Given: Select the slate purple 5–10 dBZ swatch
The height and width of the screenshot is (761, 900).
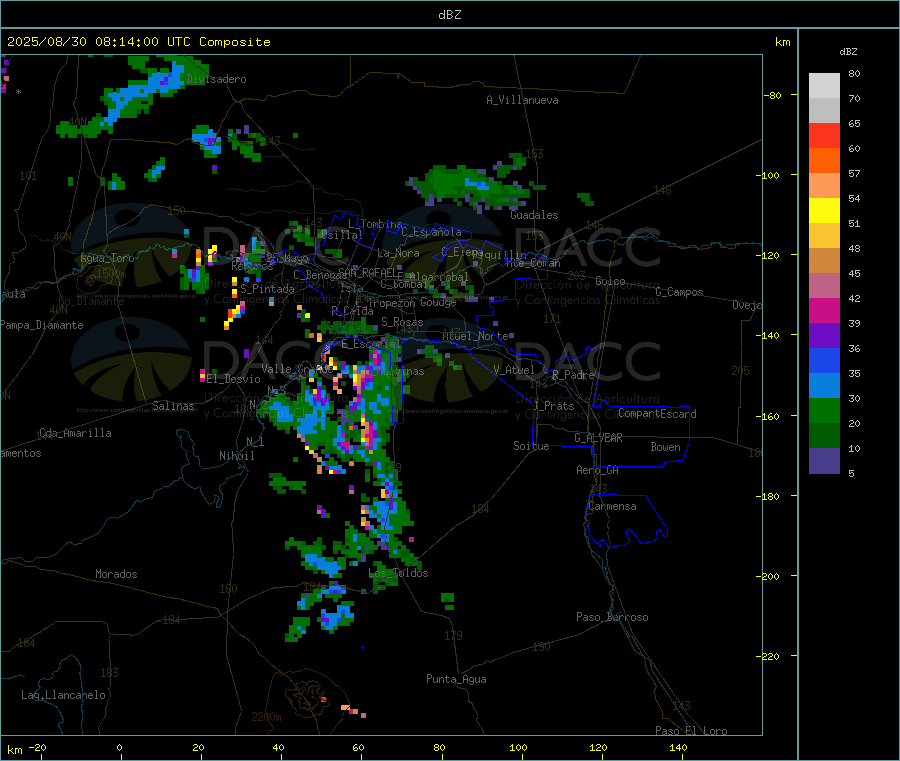Looking at the screenshot, I should click(x=824, y=461).
